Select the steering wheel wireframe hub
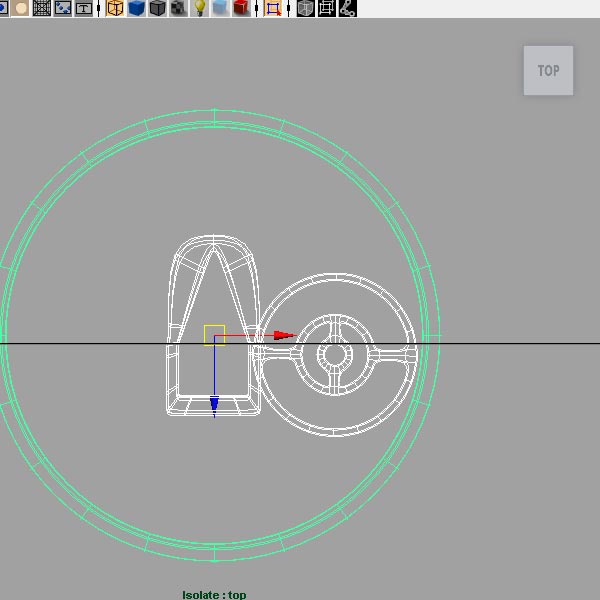 [x=336, y=355]
